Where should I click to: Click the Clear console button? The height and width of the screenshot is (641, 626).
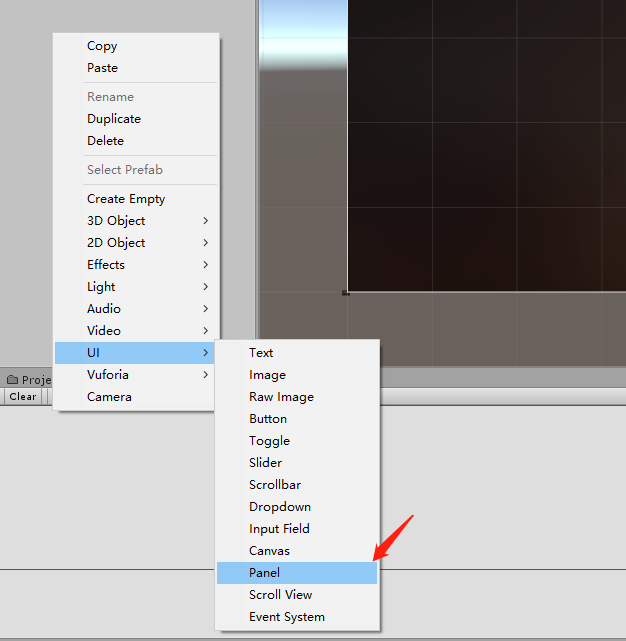[23, 397]
